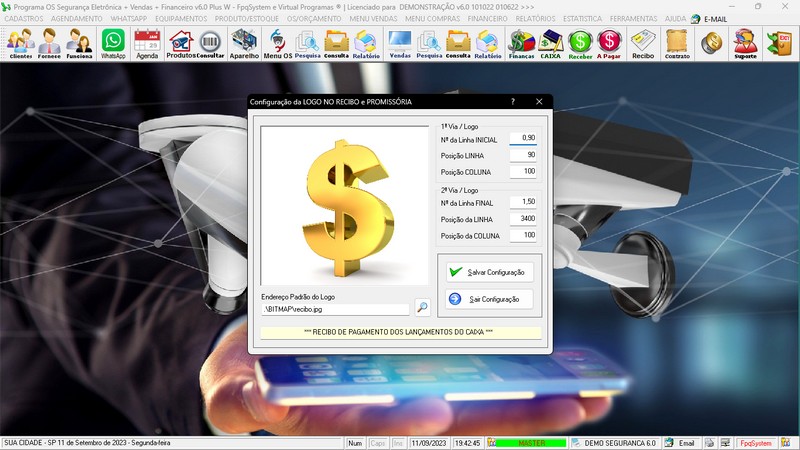Open the A Pagar red dollar icon
This screenshot has width=800, height=450.
[609, 43]
